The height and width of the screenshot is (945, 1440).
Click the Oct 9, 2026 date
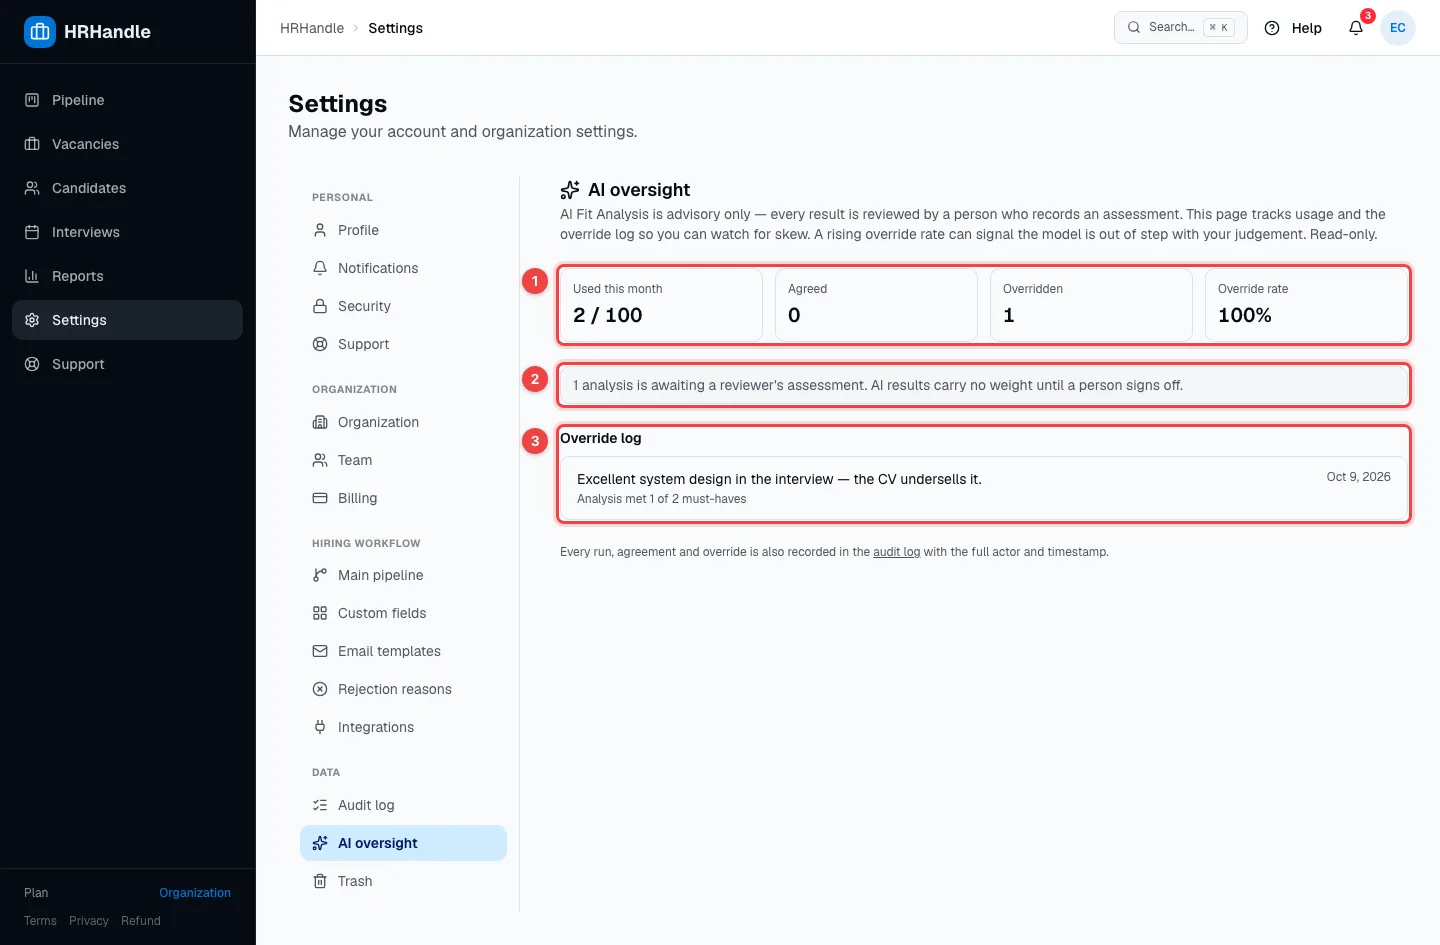pyautogui.click(x=1358, y=477)
